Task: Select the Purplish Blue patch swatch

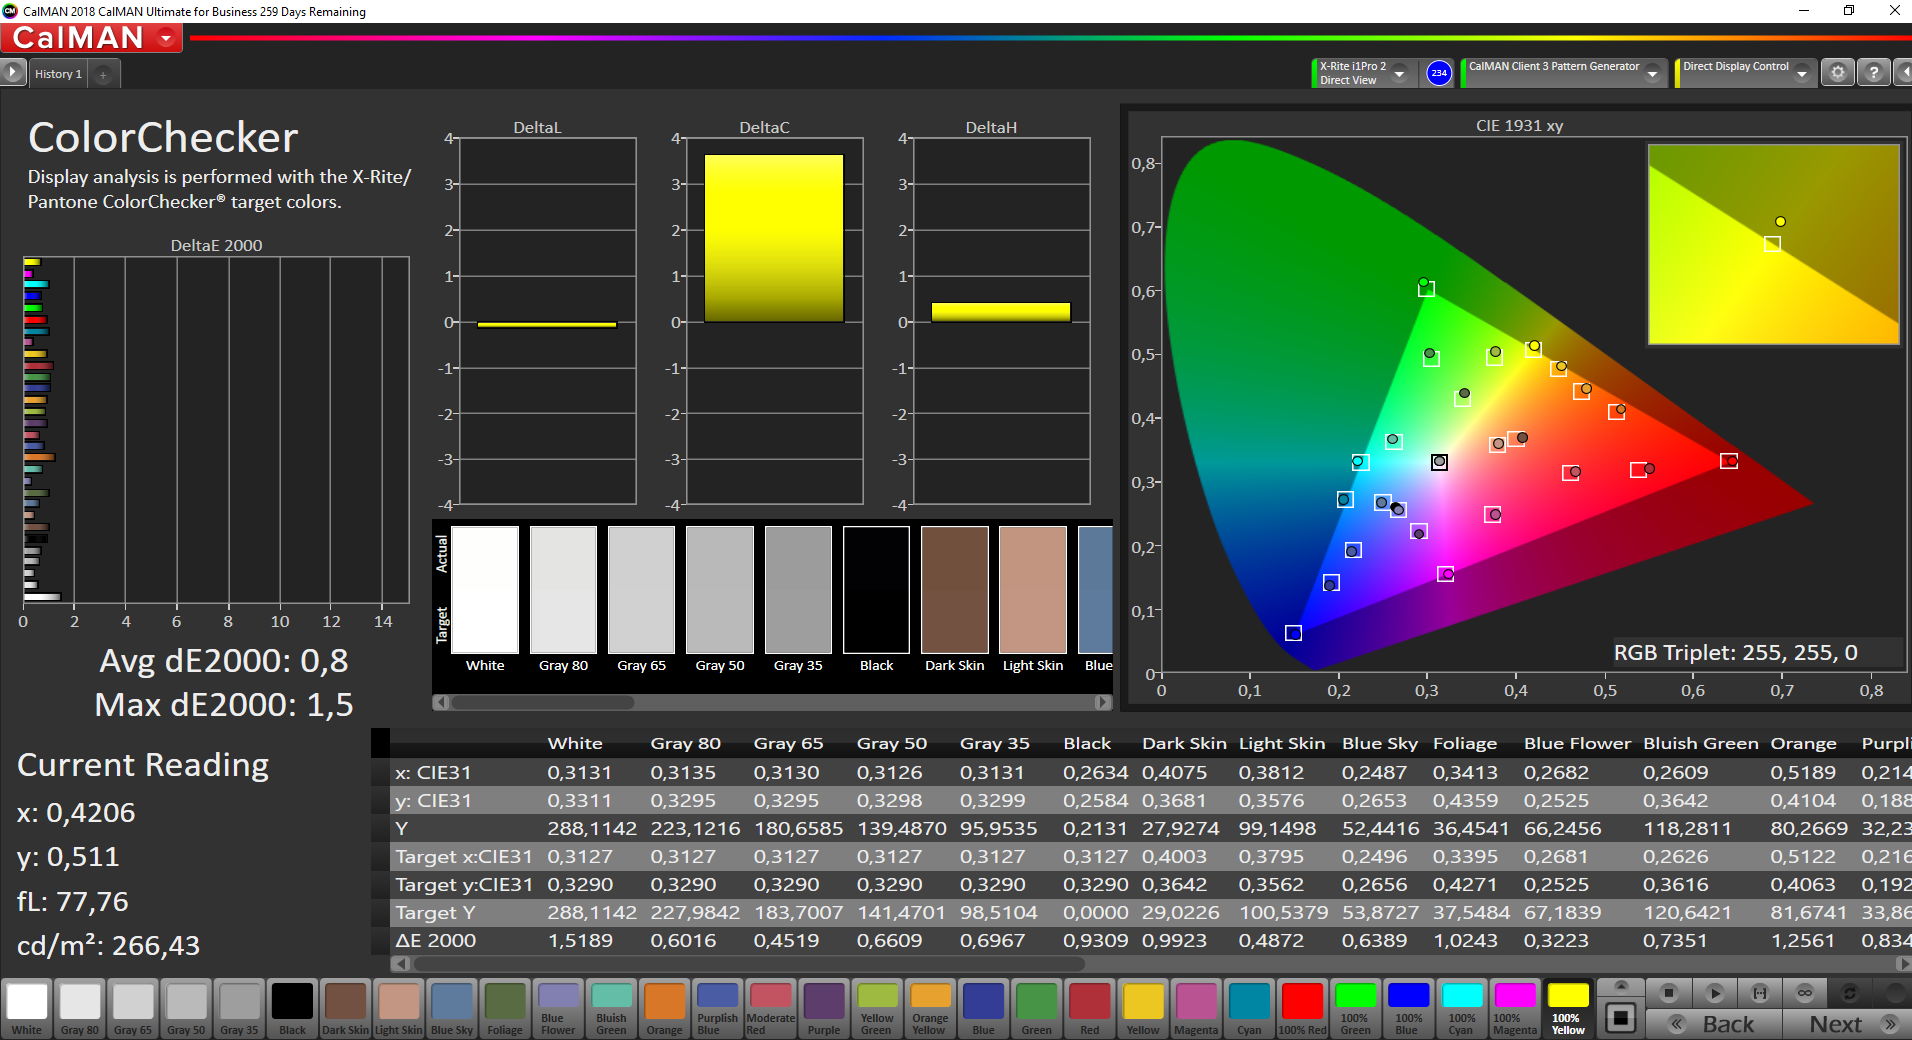Action: pos(717,1008)
